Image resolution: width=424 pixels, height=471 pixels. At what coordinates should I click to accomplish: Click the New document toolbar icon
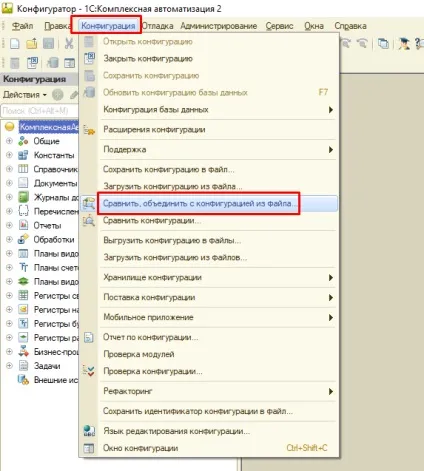click(14, 44)
